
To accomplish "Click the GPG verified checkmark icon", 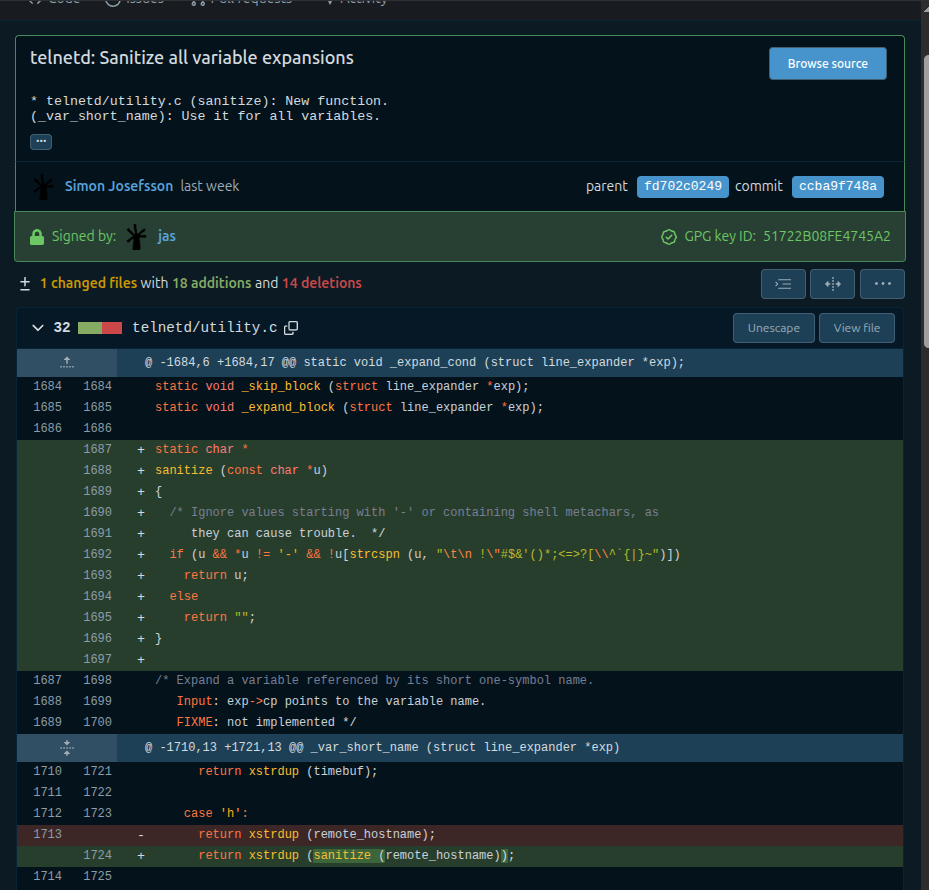I will (x=669, y=237).
